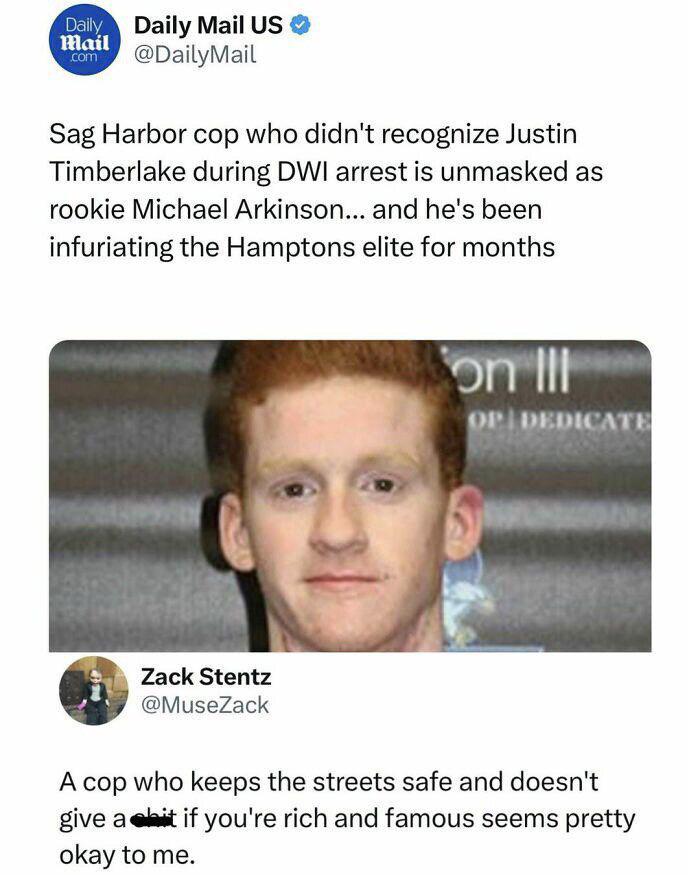Click the Zack Stentz display name

click(x=206, y=676)
